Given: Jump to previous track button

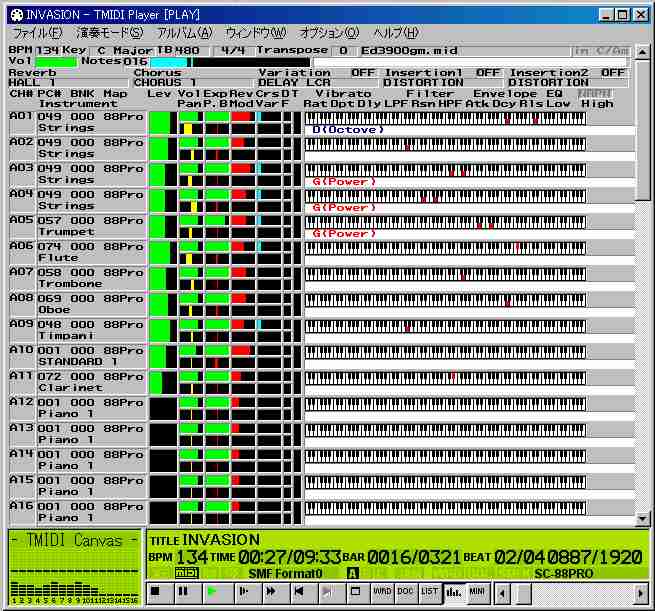Looking at the screenshot, I should coord(299,592).
